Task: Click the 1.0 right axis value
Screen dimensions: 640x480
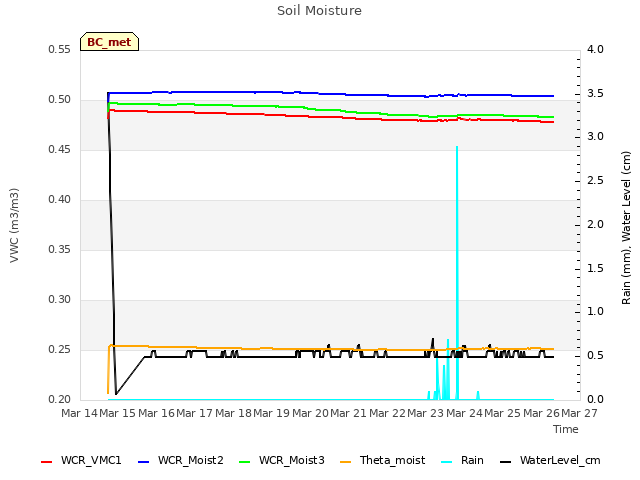Action: [x=595, y=312]
